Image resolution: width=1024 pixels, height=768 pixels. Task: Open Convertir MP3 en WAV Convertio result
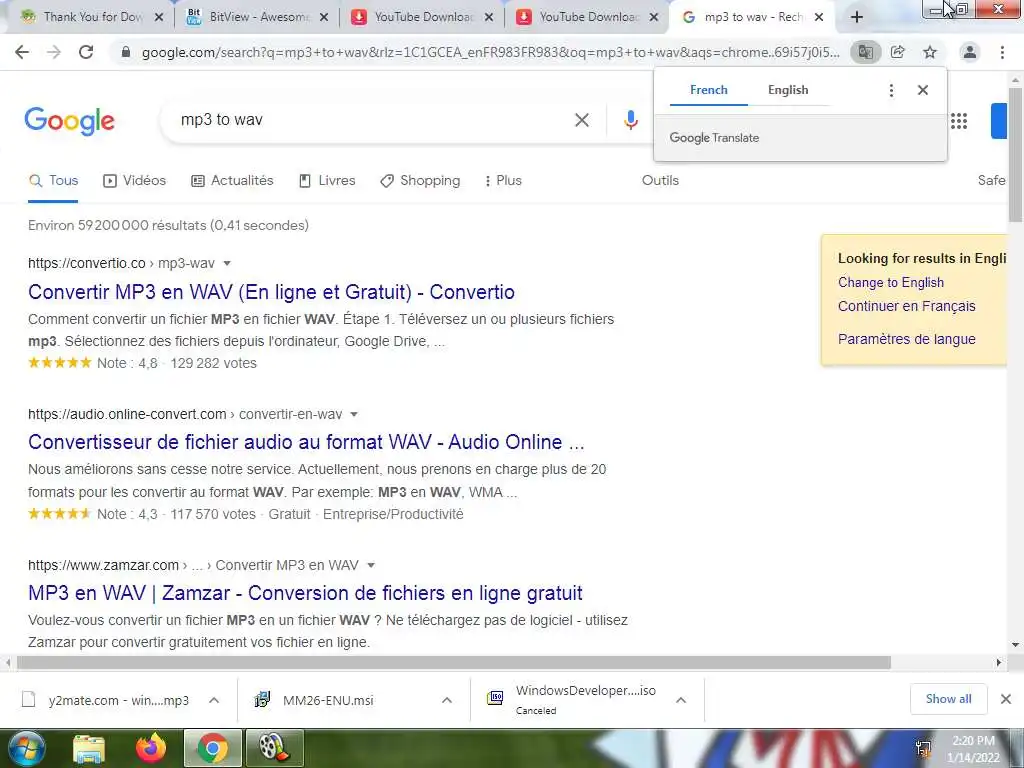coord(271,292)
